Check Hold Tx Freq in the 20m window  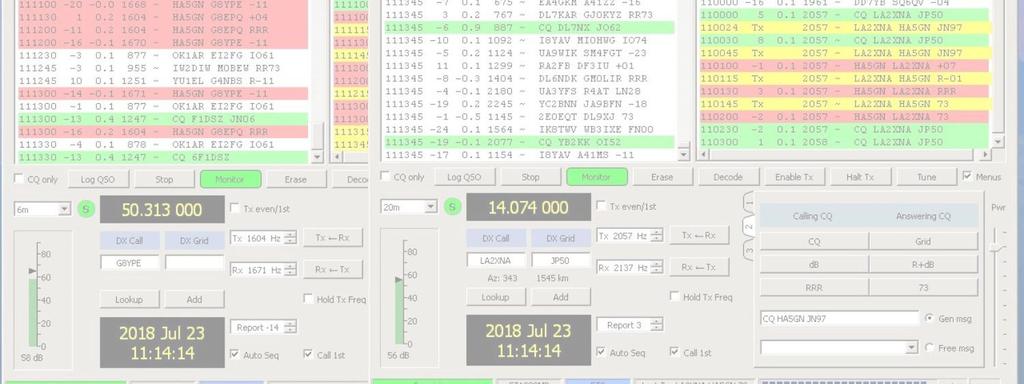click(674, 296)
